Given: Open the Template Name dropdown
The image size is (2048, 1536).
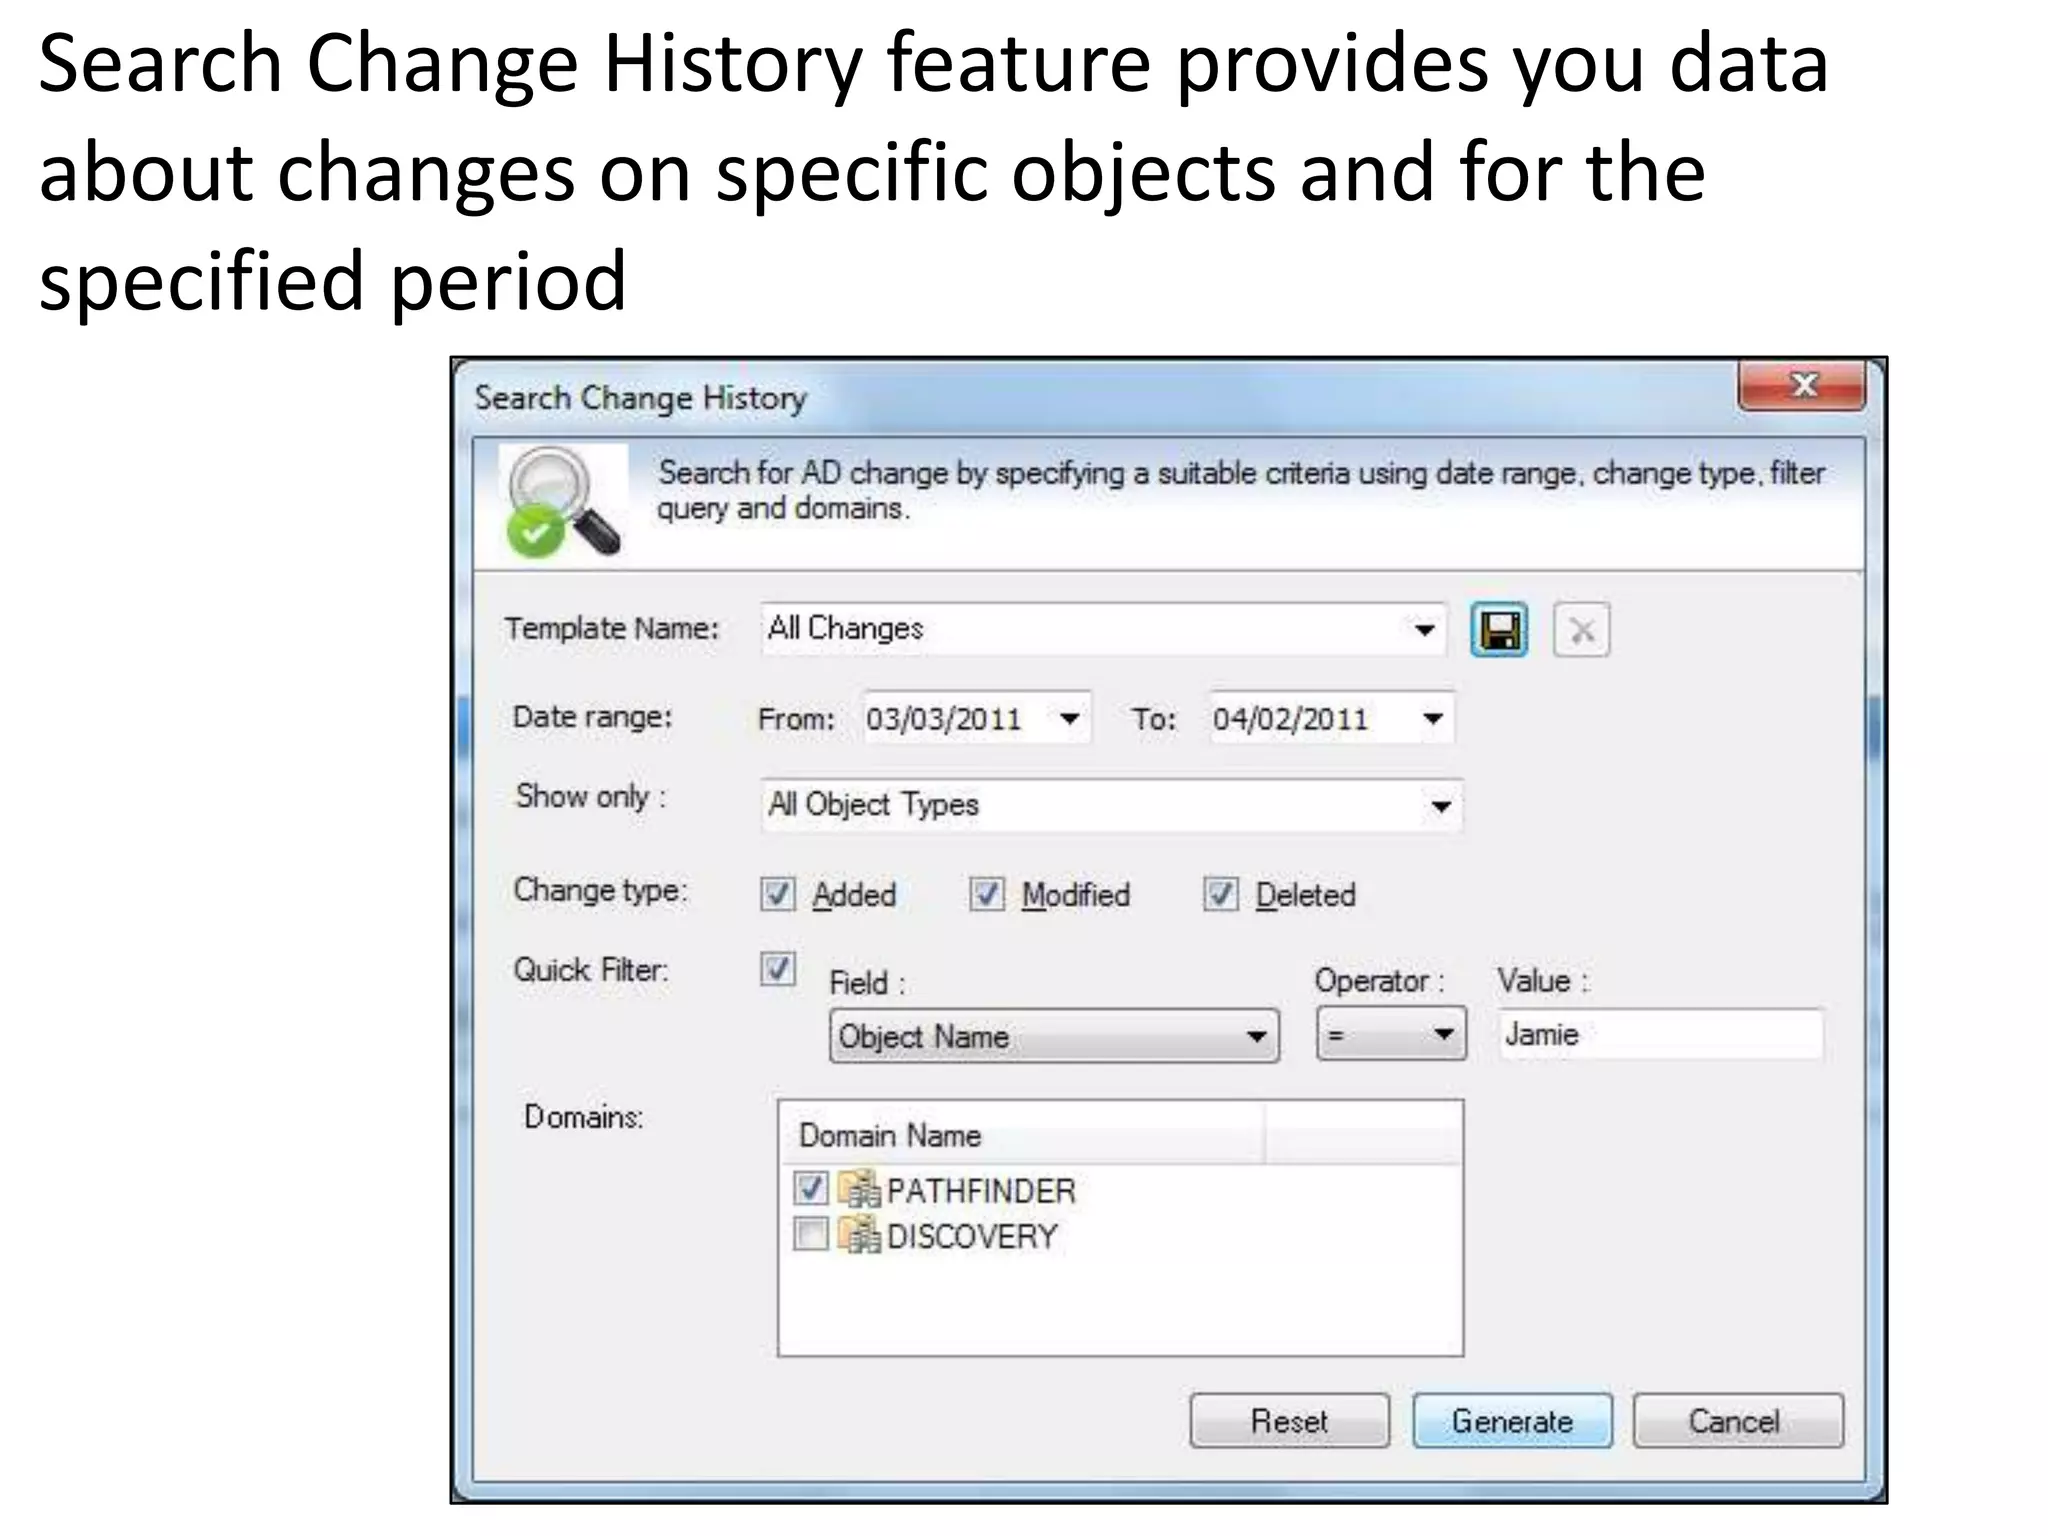Looking at the screenshot, I should (x=1424, y=630).
